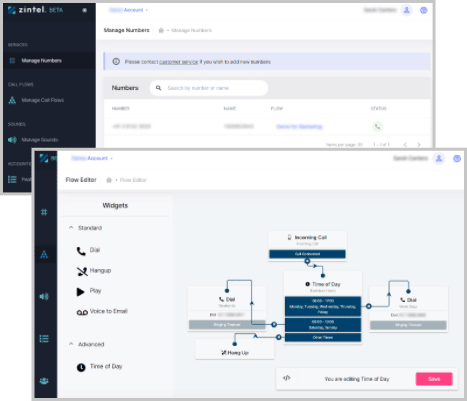The width and height of the screenshot is (467, 401).
Task: Collapse the Standard widgets section
Action: [71, 228]
